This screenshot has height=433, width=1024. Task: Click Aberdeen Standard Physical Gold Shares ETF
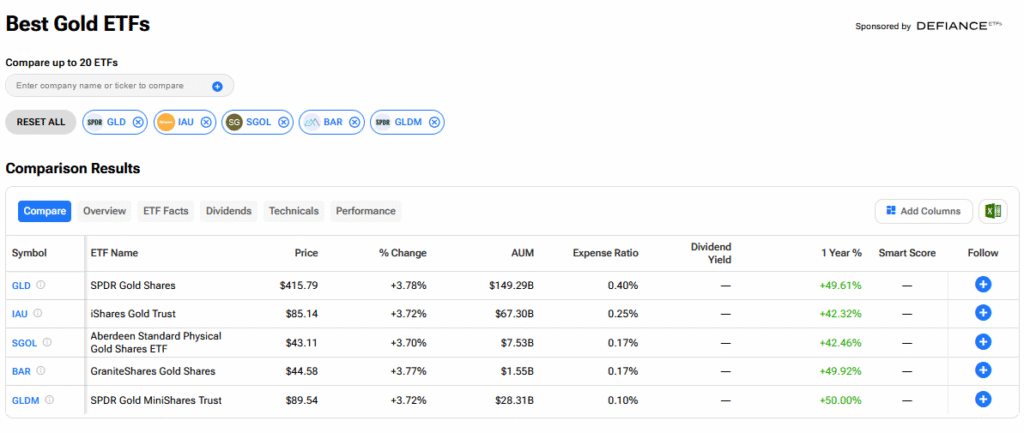coord(156,342)
